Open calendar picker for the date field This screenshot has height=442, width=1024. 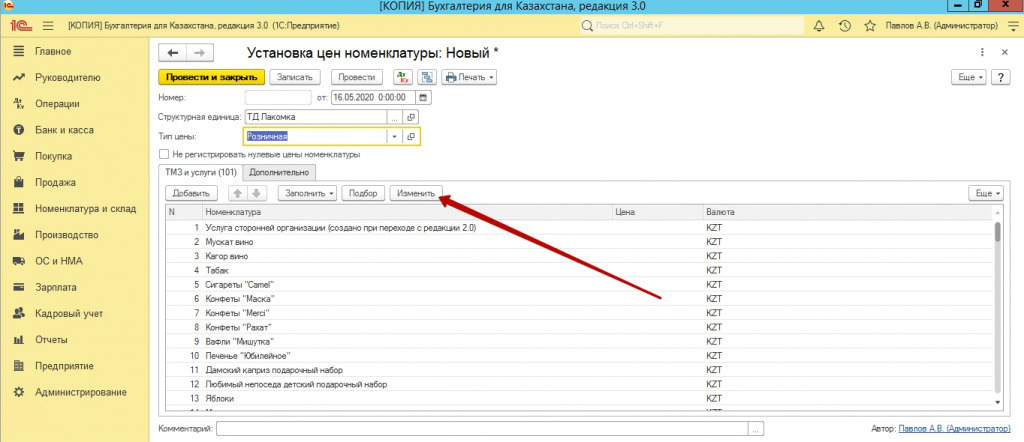423,97
